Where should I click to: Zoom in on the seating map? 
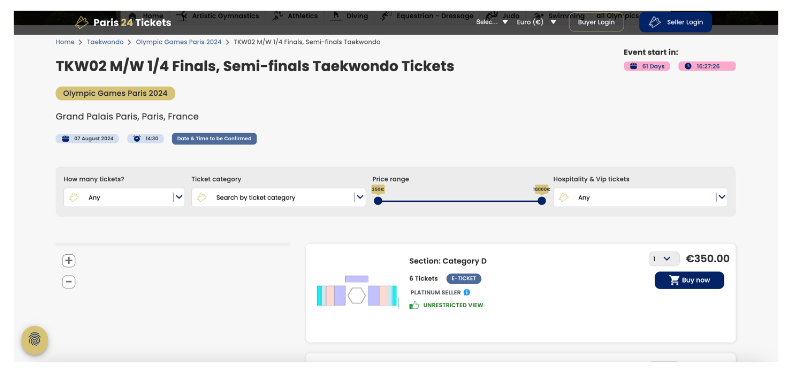point(69,261)
